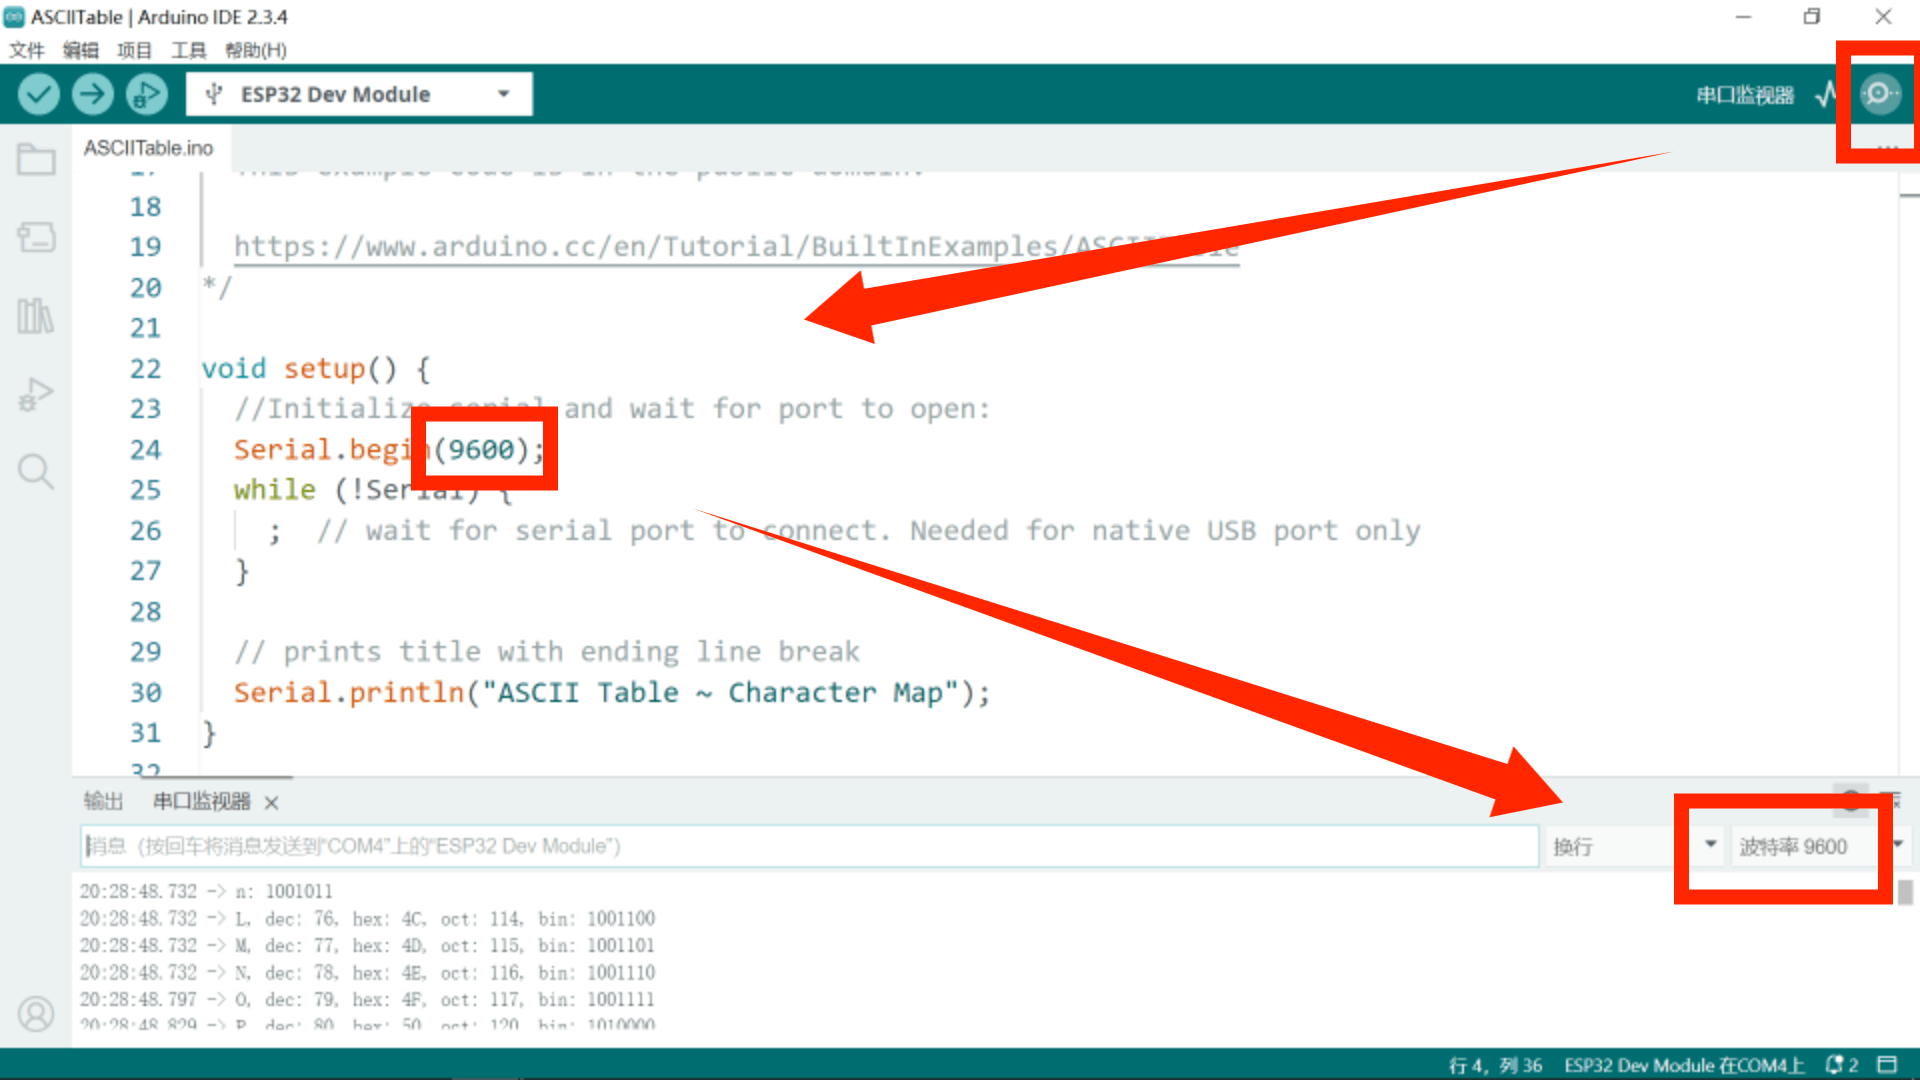Open the 工具 menu
Image resolution: width=1920 pixels, height=1080 pixels.
point(188,50)
